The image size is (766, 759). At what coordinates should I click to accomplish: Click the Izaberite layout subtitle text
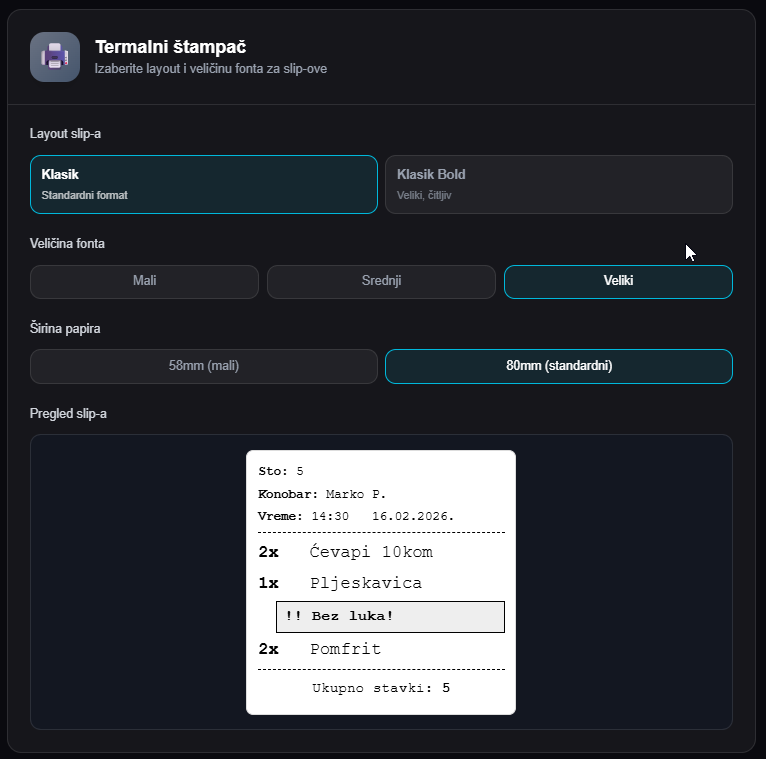211,69
